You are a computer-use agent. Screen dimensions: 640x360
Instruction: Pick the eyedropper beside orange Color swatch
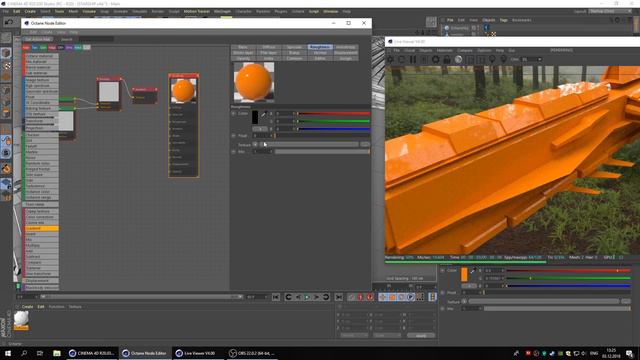point(473,271)
